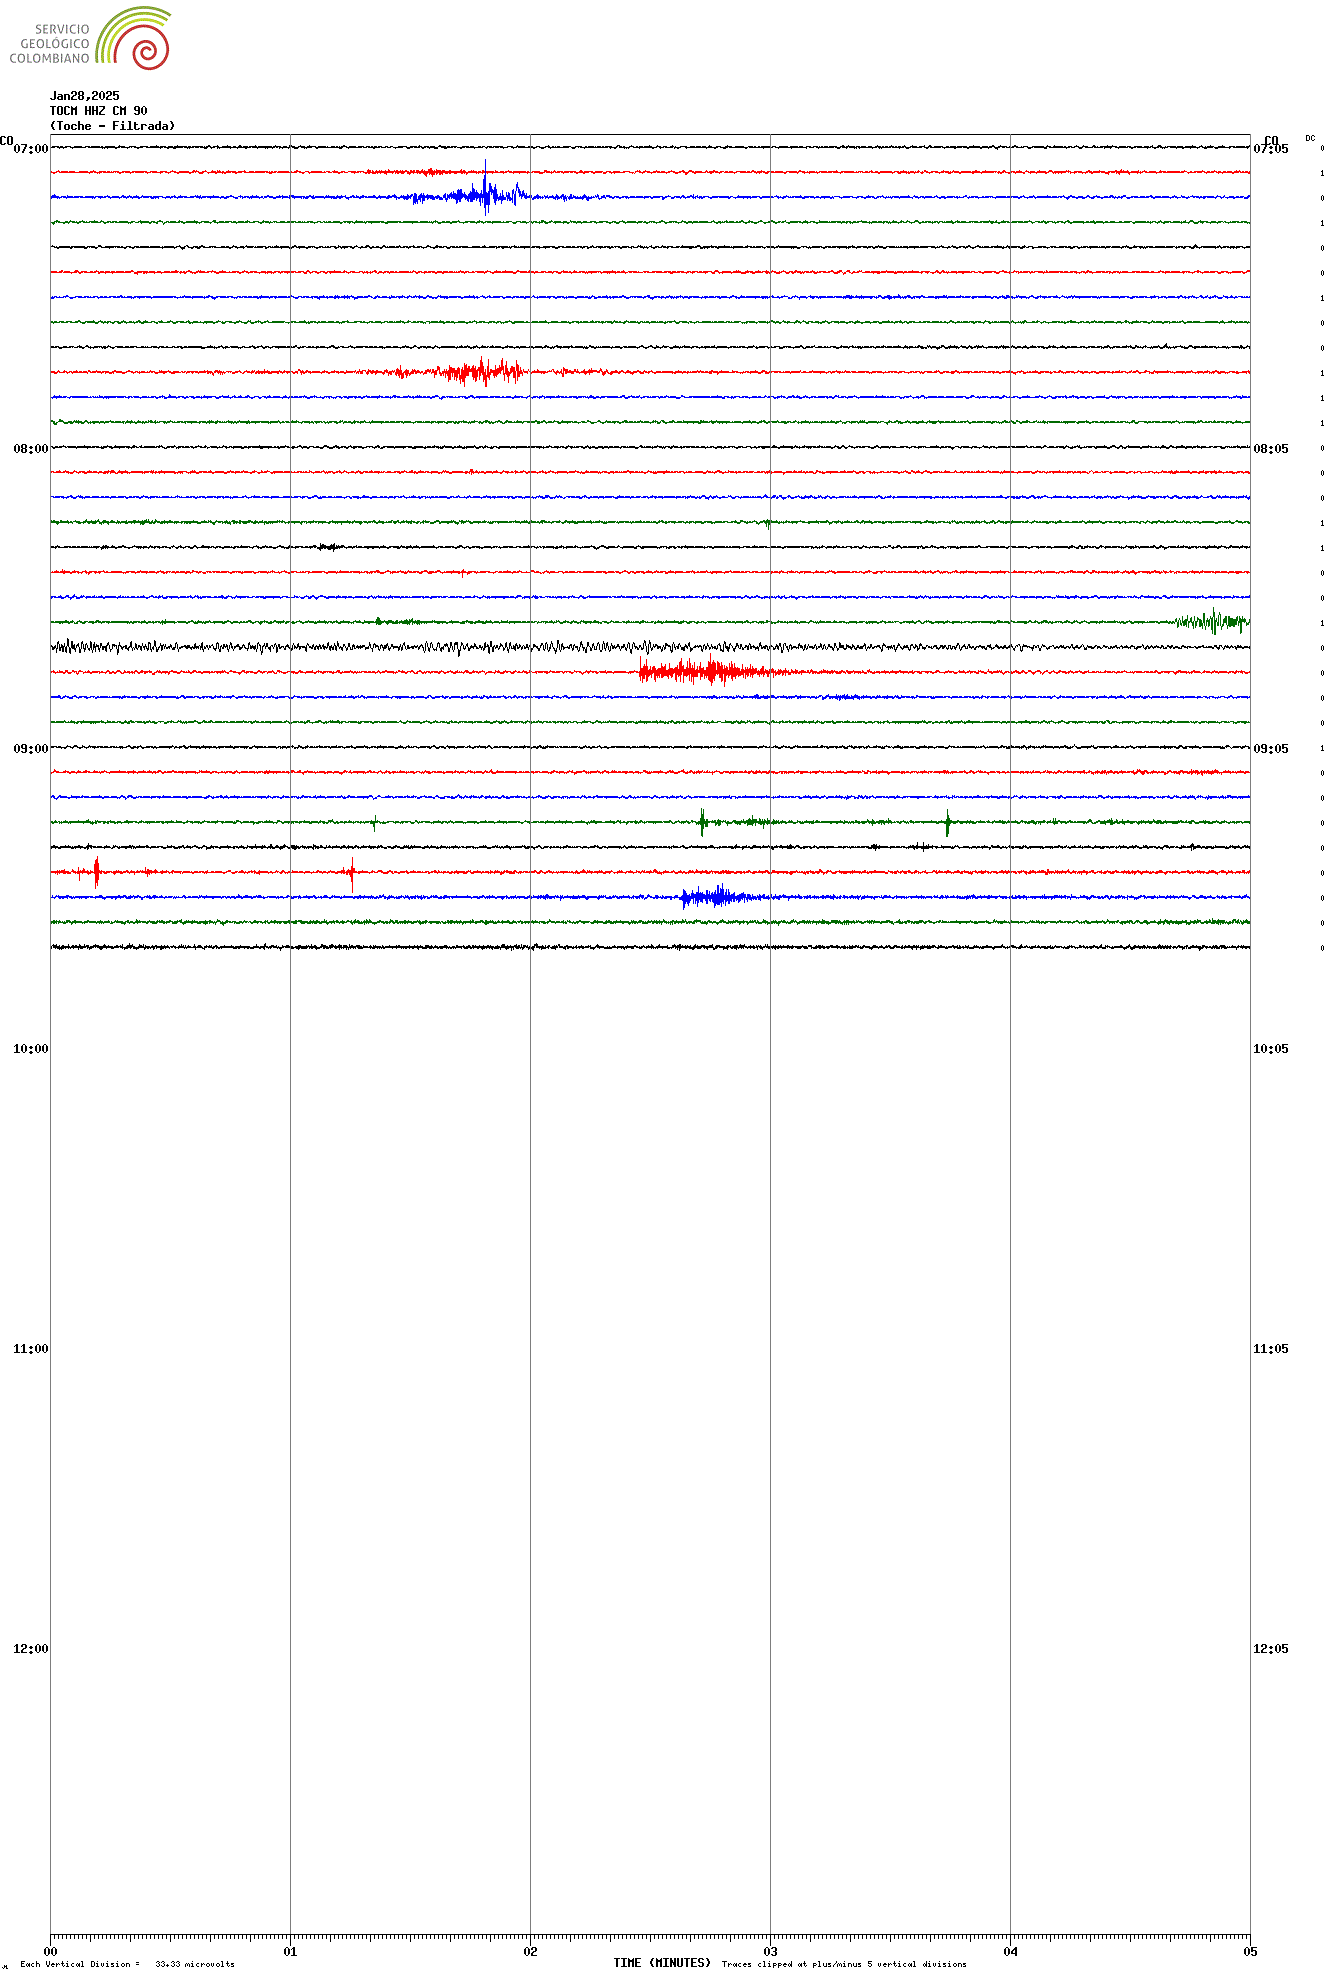Screen dimensions: 1330x1978
Task: Click the large blue seismic event near 07:10
Action: click(x=485, y=195)
